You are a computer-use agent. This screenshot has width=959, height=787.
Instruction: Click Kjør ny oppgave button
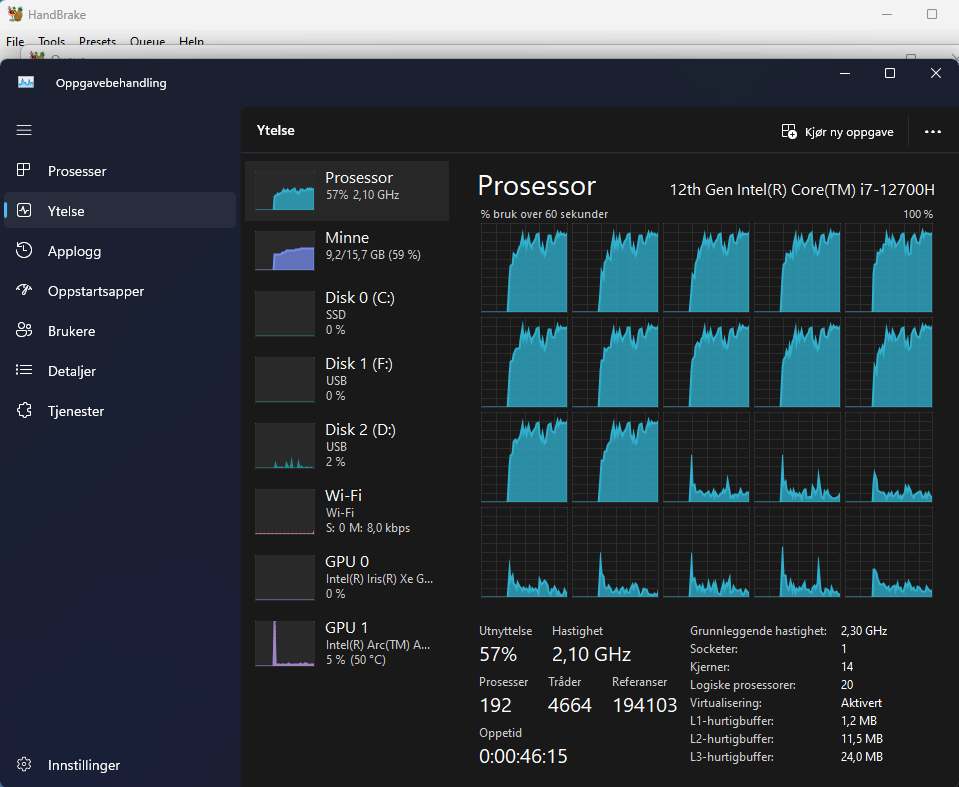pos(838,131)
